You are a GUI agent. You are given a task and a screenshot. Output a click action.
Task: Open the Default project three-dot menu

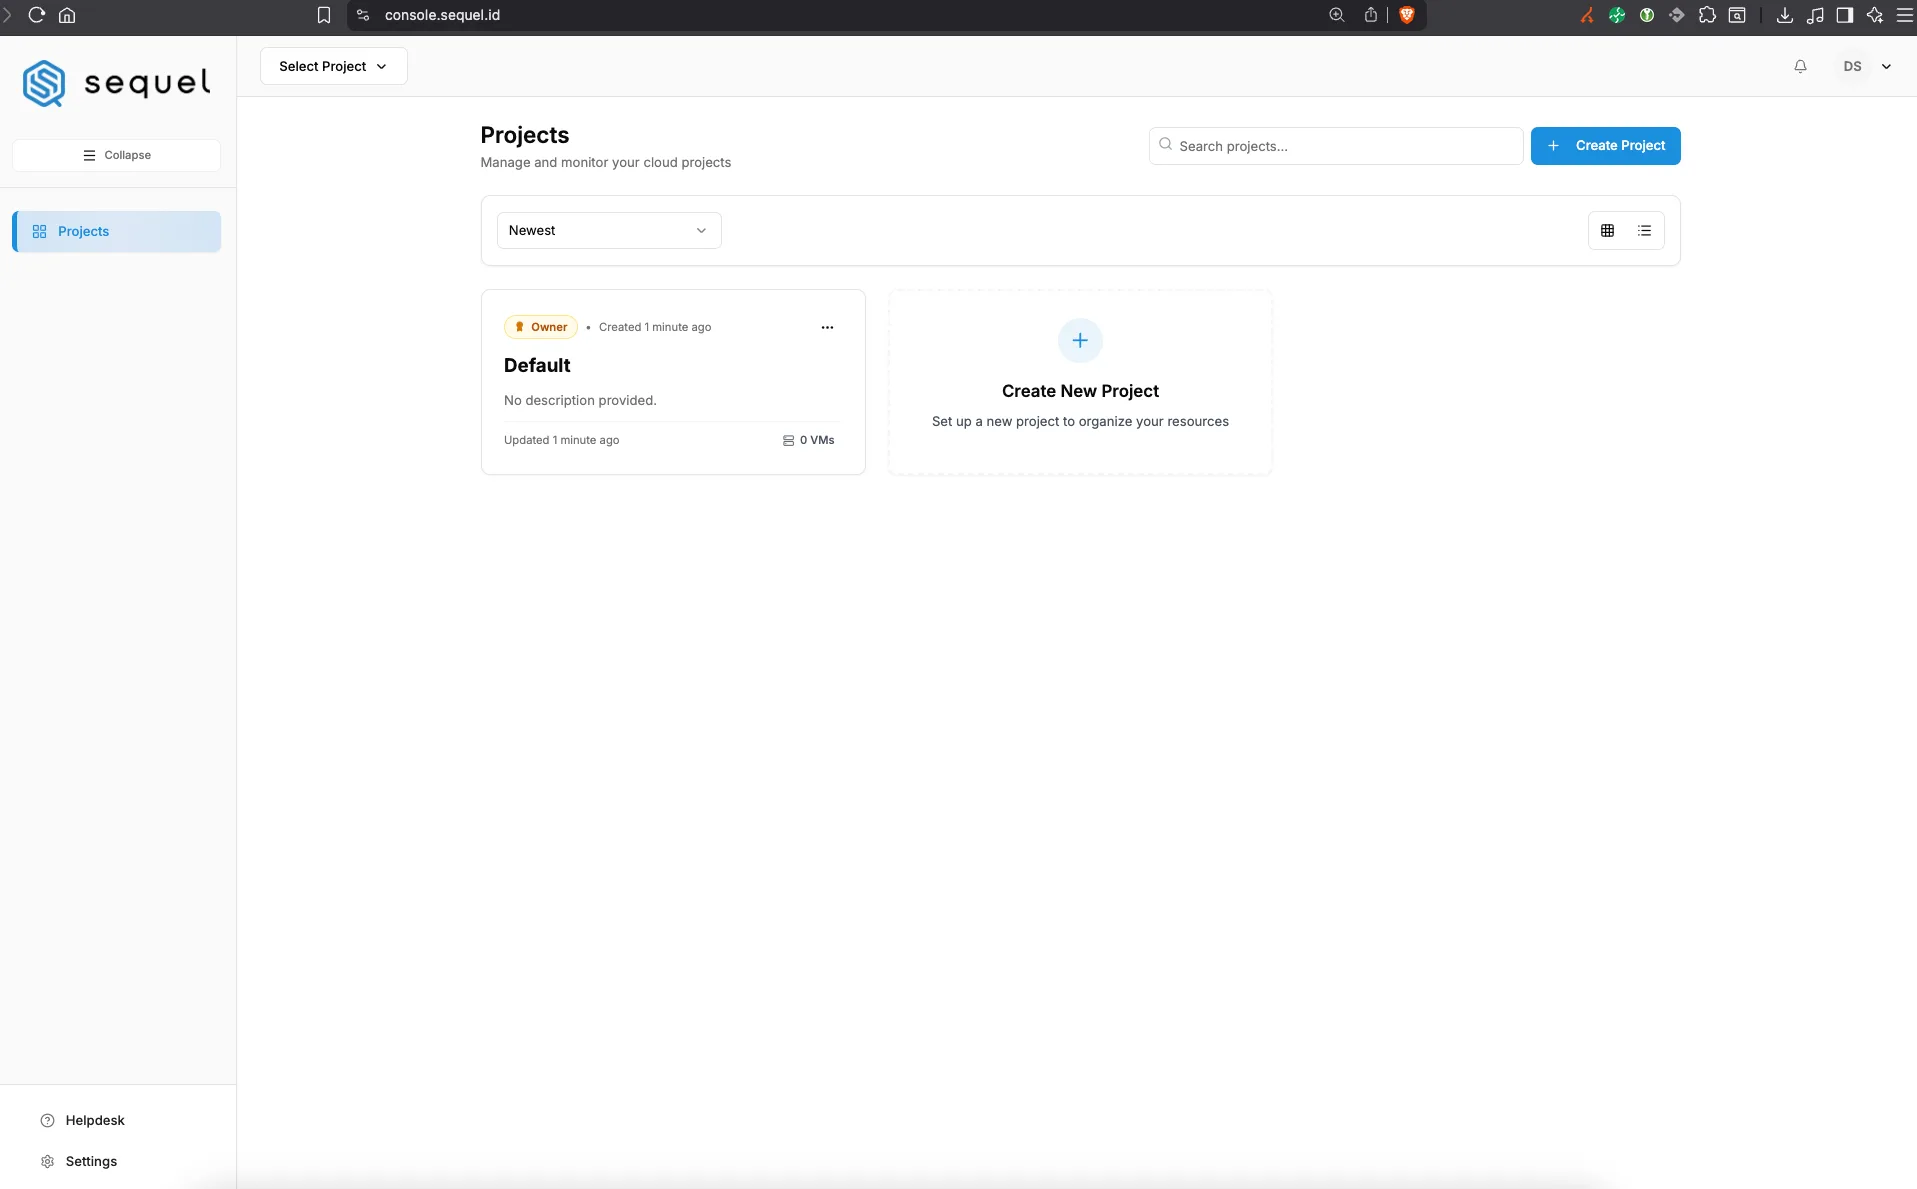click(827, 327)
